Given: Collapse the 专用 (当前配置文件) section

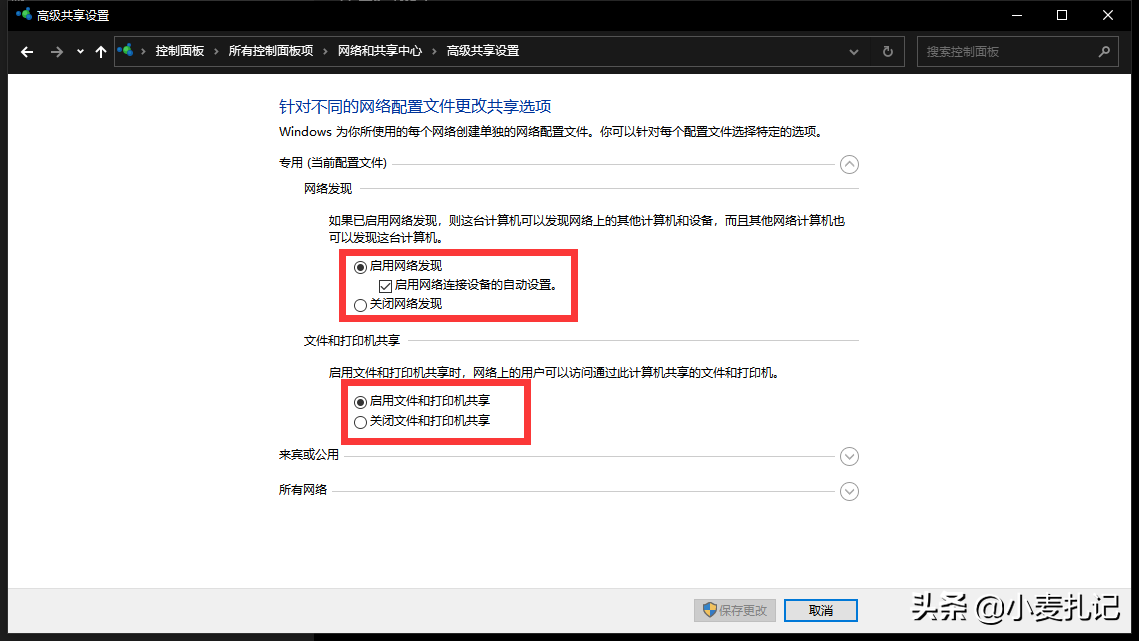Looking at the screenshot, I should pos(849,164).
